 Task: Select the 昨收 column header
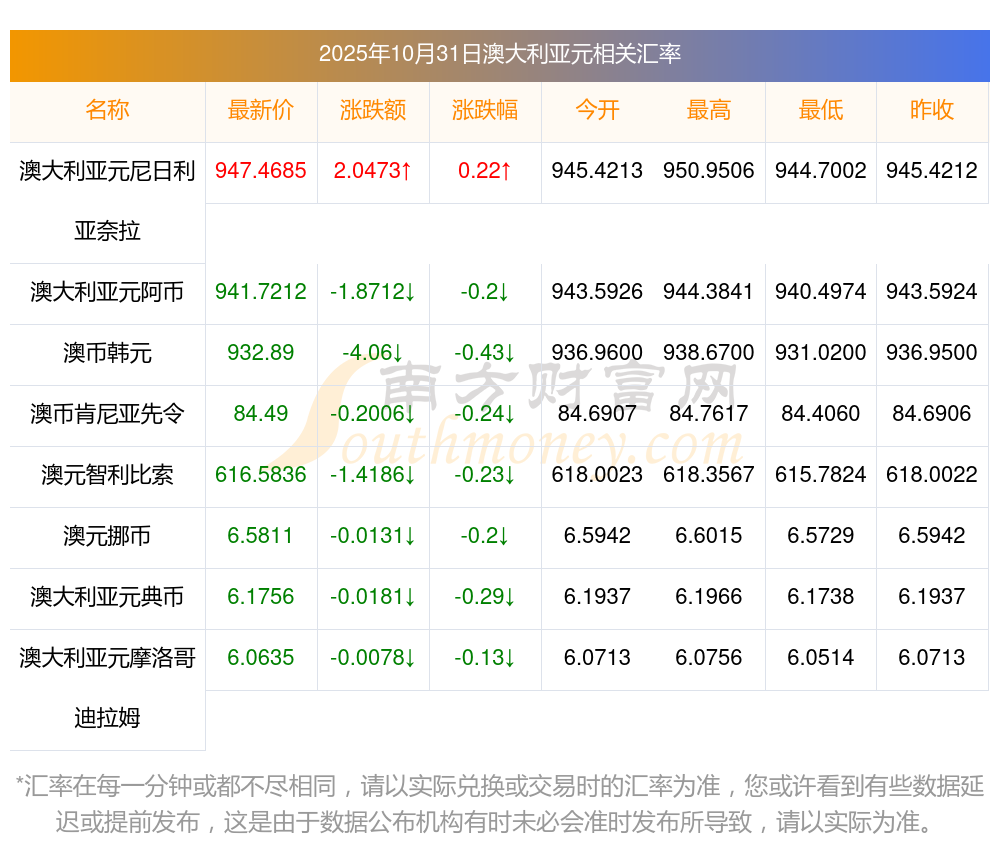coord(932,110)
